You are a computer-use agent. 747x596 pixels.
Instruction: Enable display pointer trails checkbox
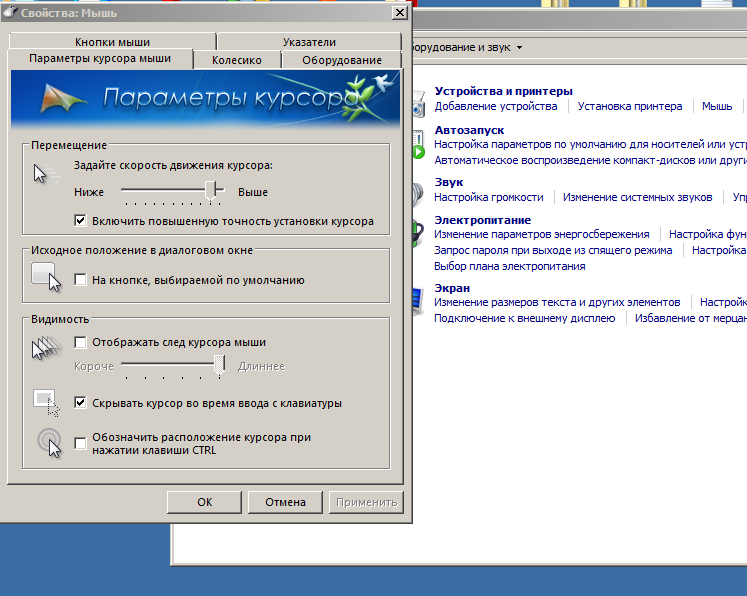click(x=80, y=342)
